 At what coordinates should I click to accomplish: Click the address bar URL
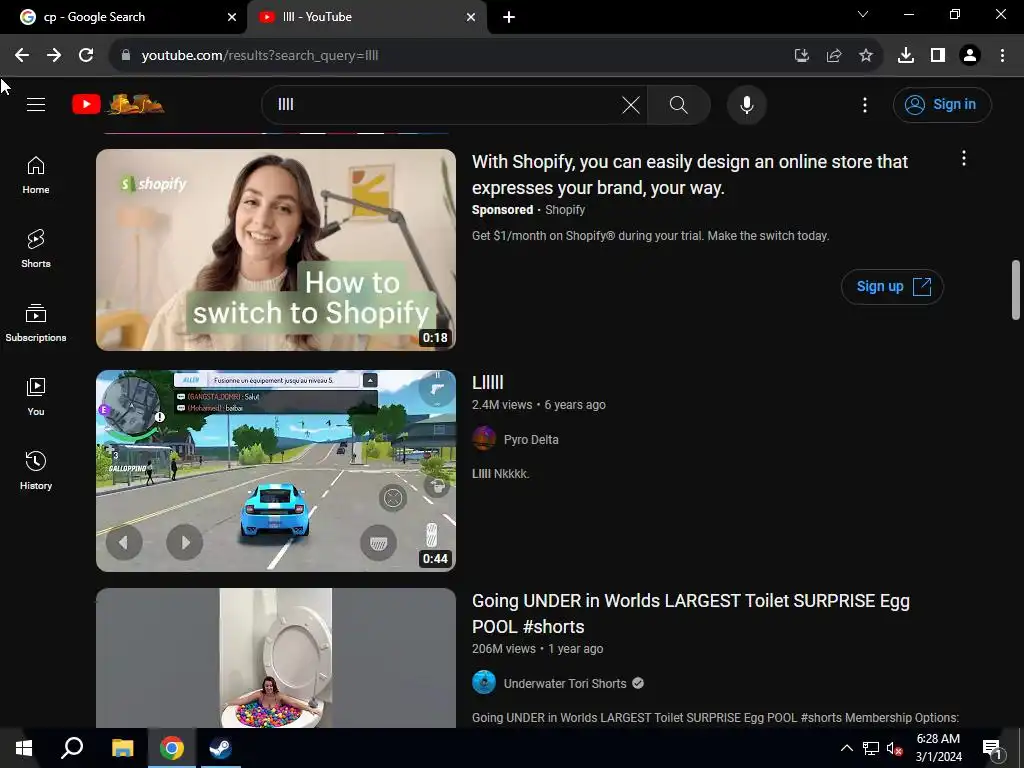click(260, 56)
